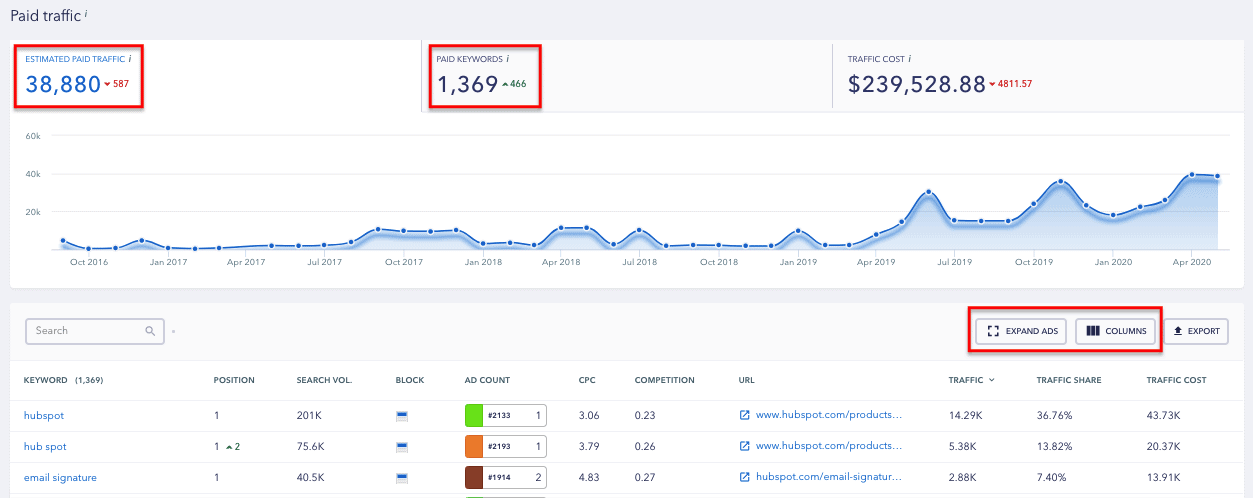Open external link icon for hubspot row
This screenshot has width=1253, height=498.
(744, 414)
